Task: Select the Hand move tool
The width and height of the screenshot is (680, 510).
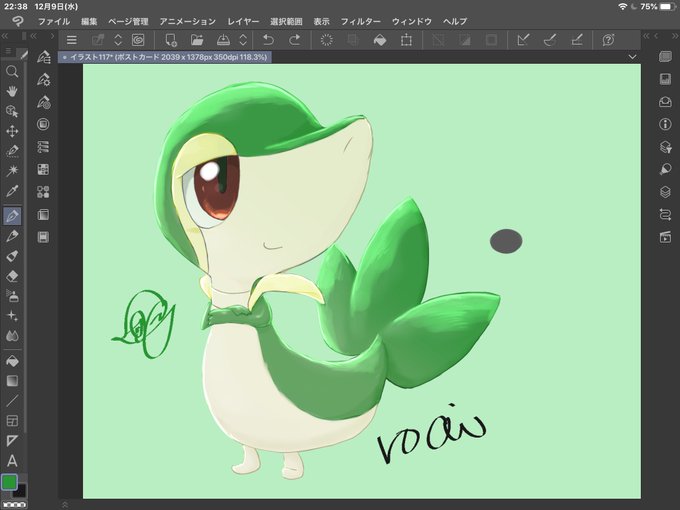Action: [12, 91]
